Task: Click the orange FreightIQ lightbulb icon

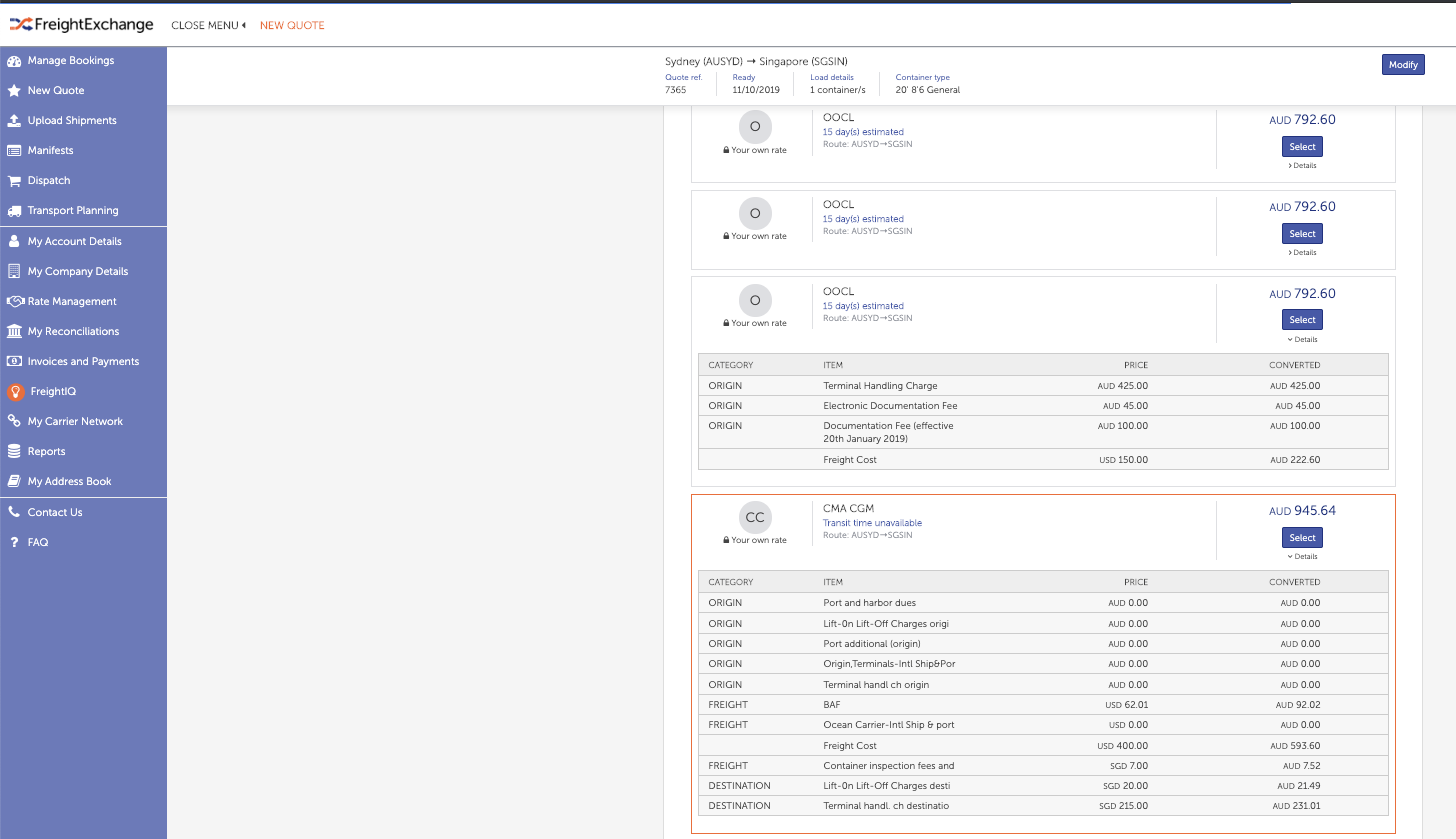Action: point(15,392)
